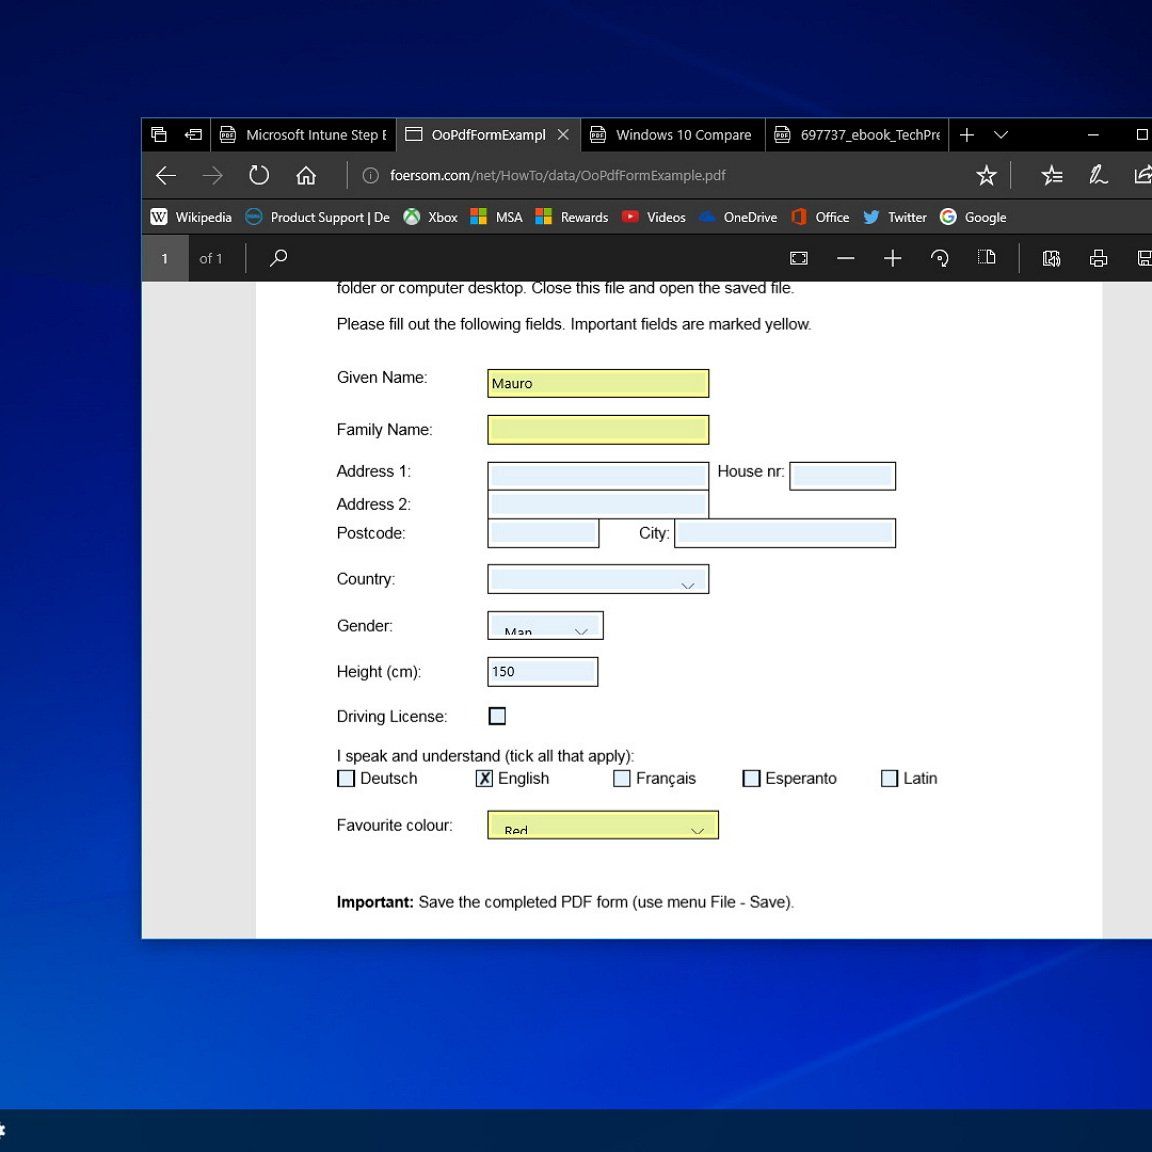Open the PDF search magnifier
Screen dimensions: 1152x1152
tap(279, 258)
